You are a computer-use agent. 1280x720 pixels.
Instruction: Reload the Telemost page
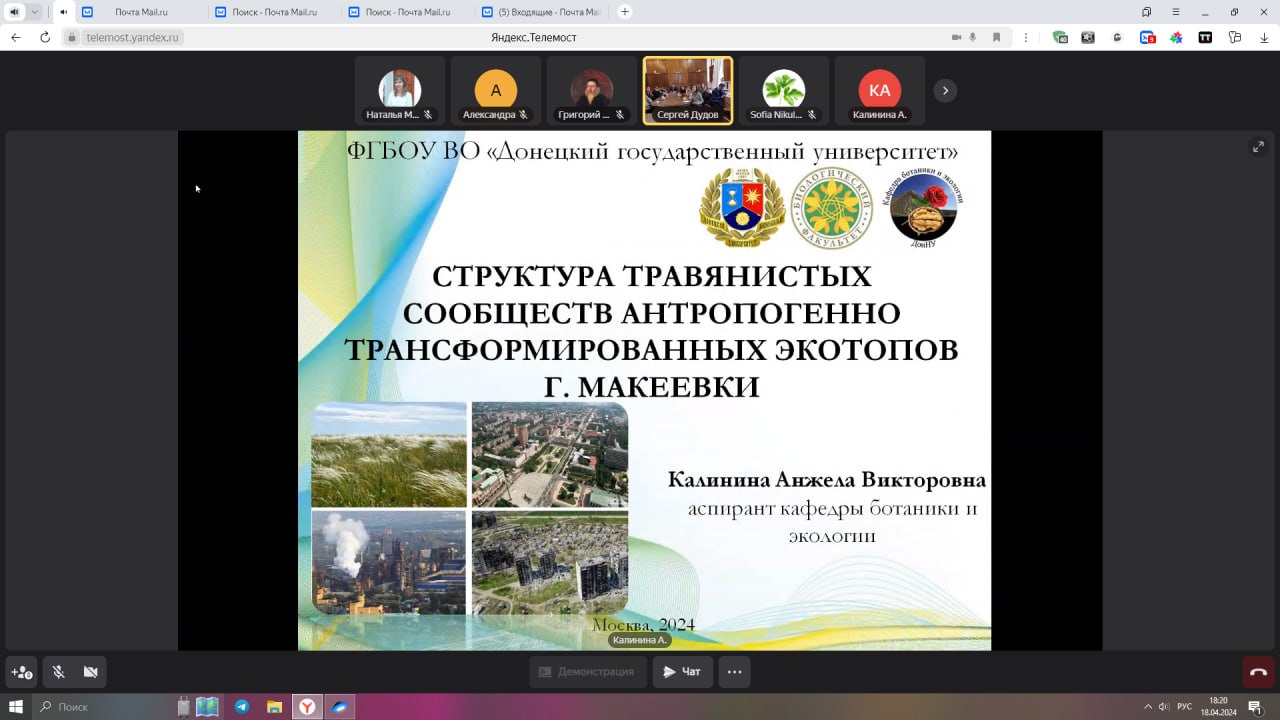point(45,37)
